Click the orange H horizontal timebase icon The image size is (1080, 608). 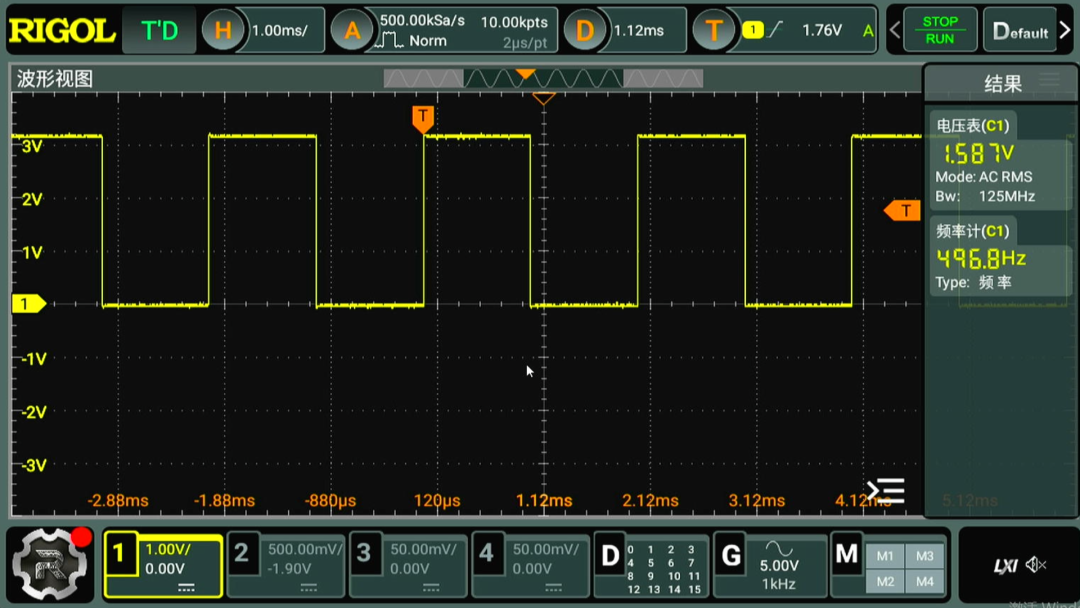pyautogui.click(x=222, y=30)
